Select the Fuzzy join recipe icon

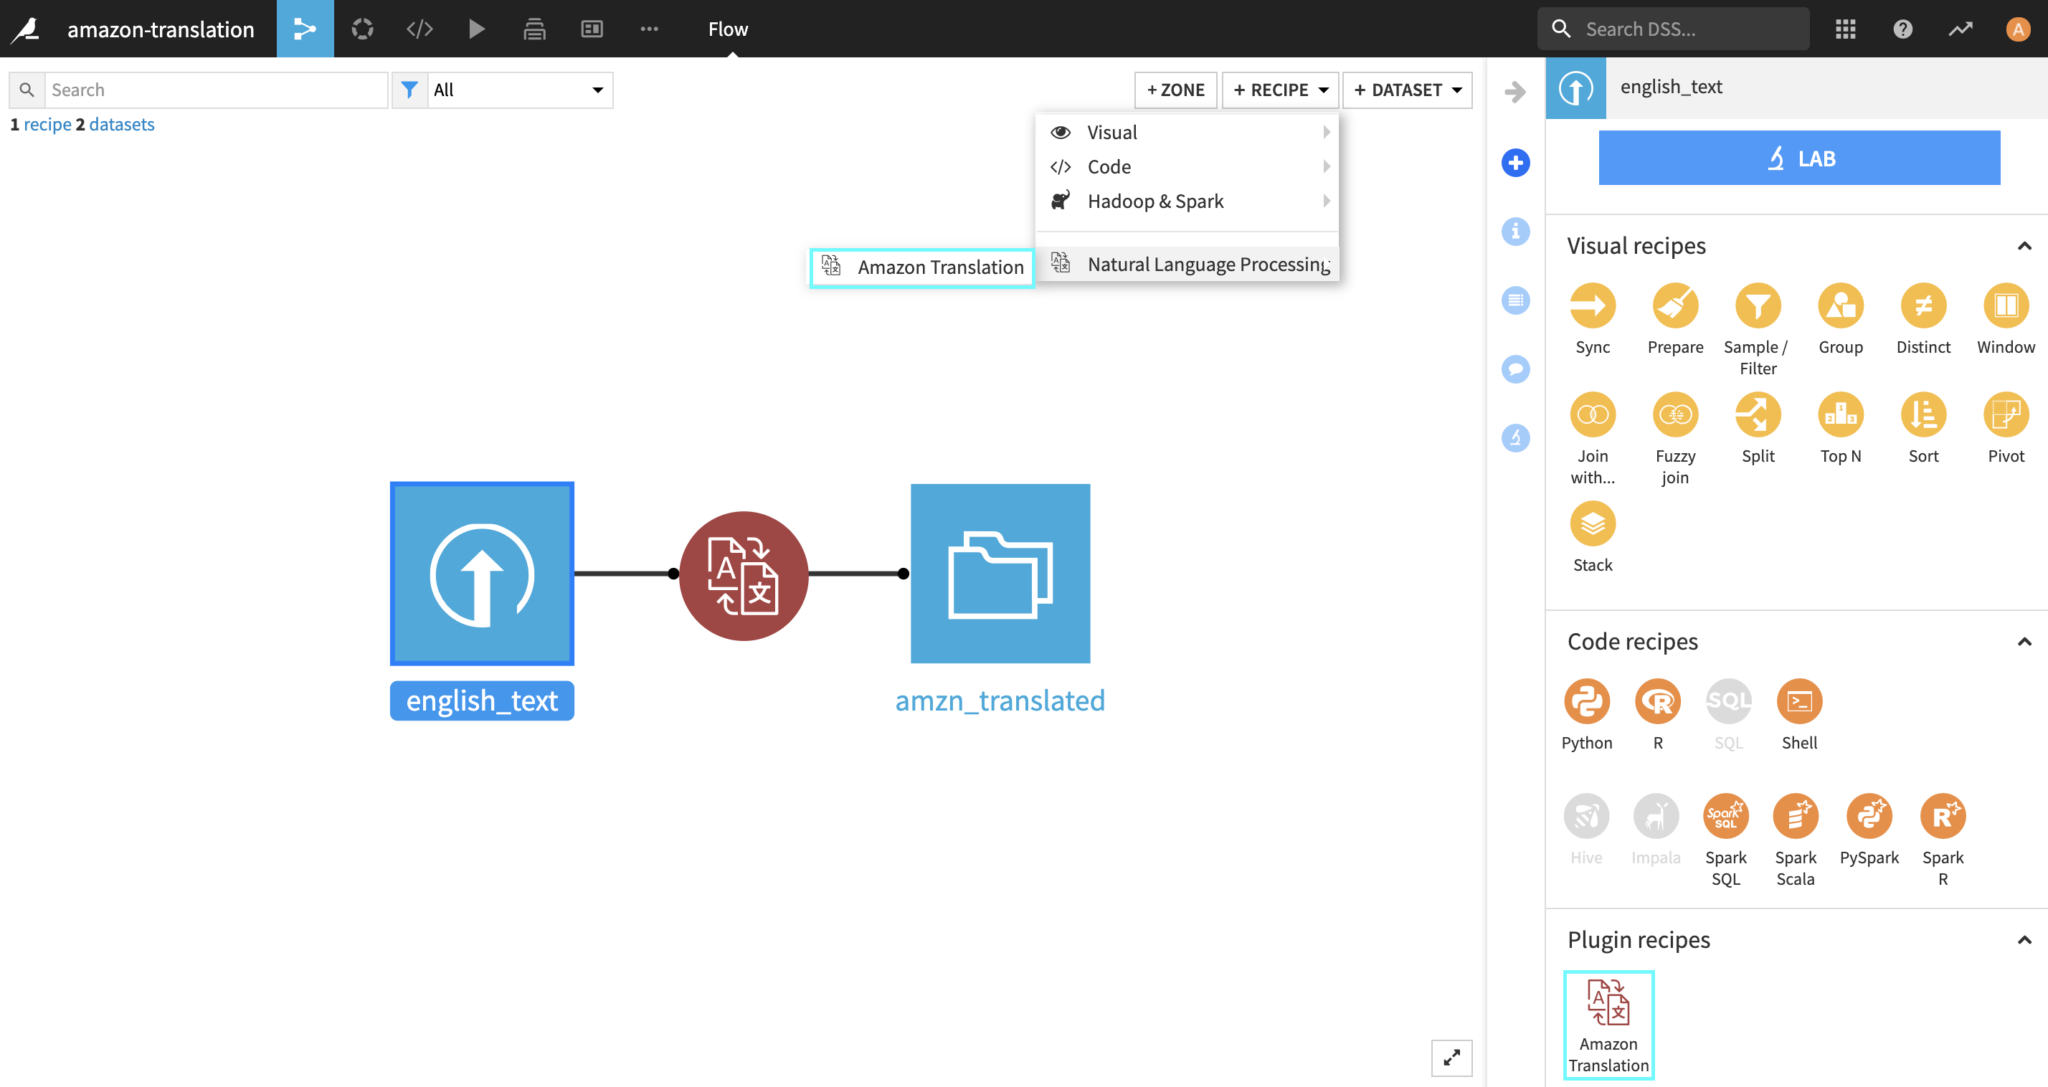(1675, 416)
